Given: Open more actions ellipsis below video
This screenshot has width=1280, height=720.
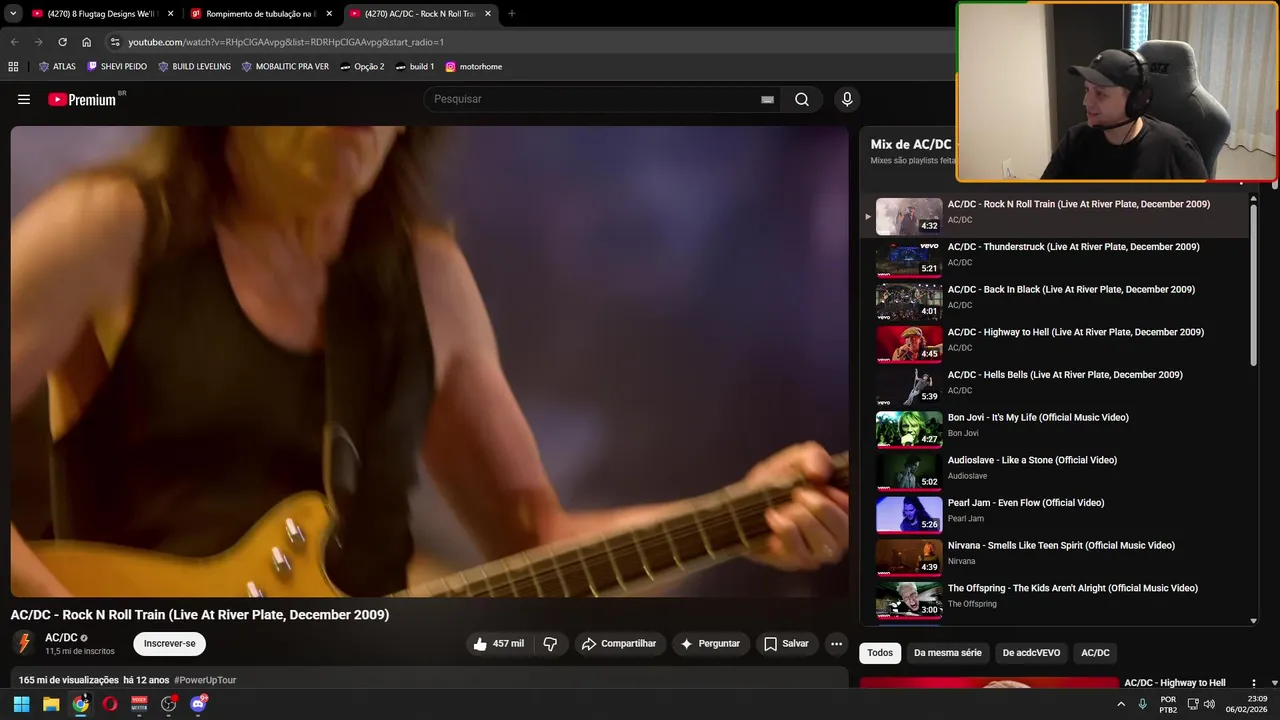Looking at the screenshot, I should 837,644.
